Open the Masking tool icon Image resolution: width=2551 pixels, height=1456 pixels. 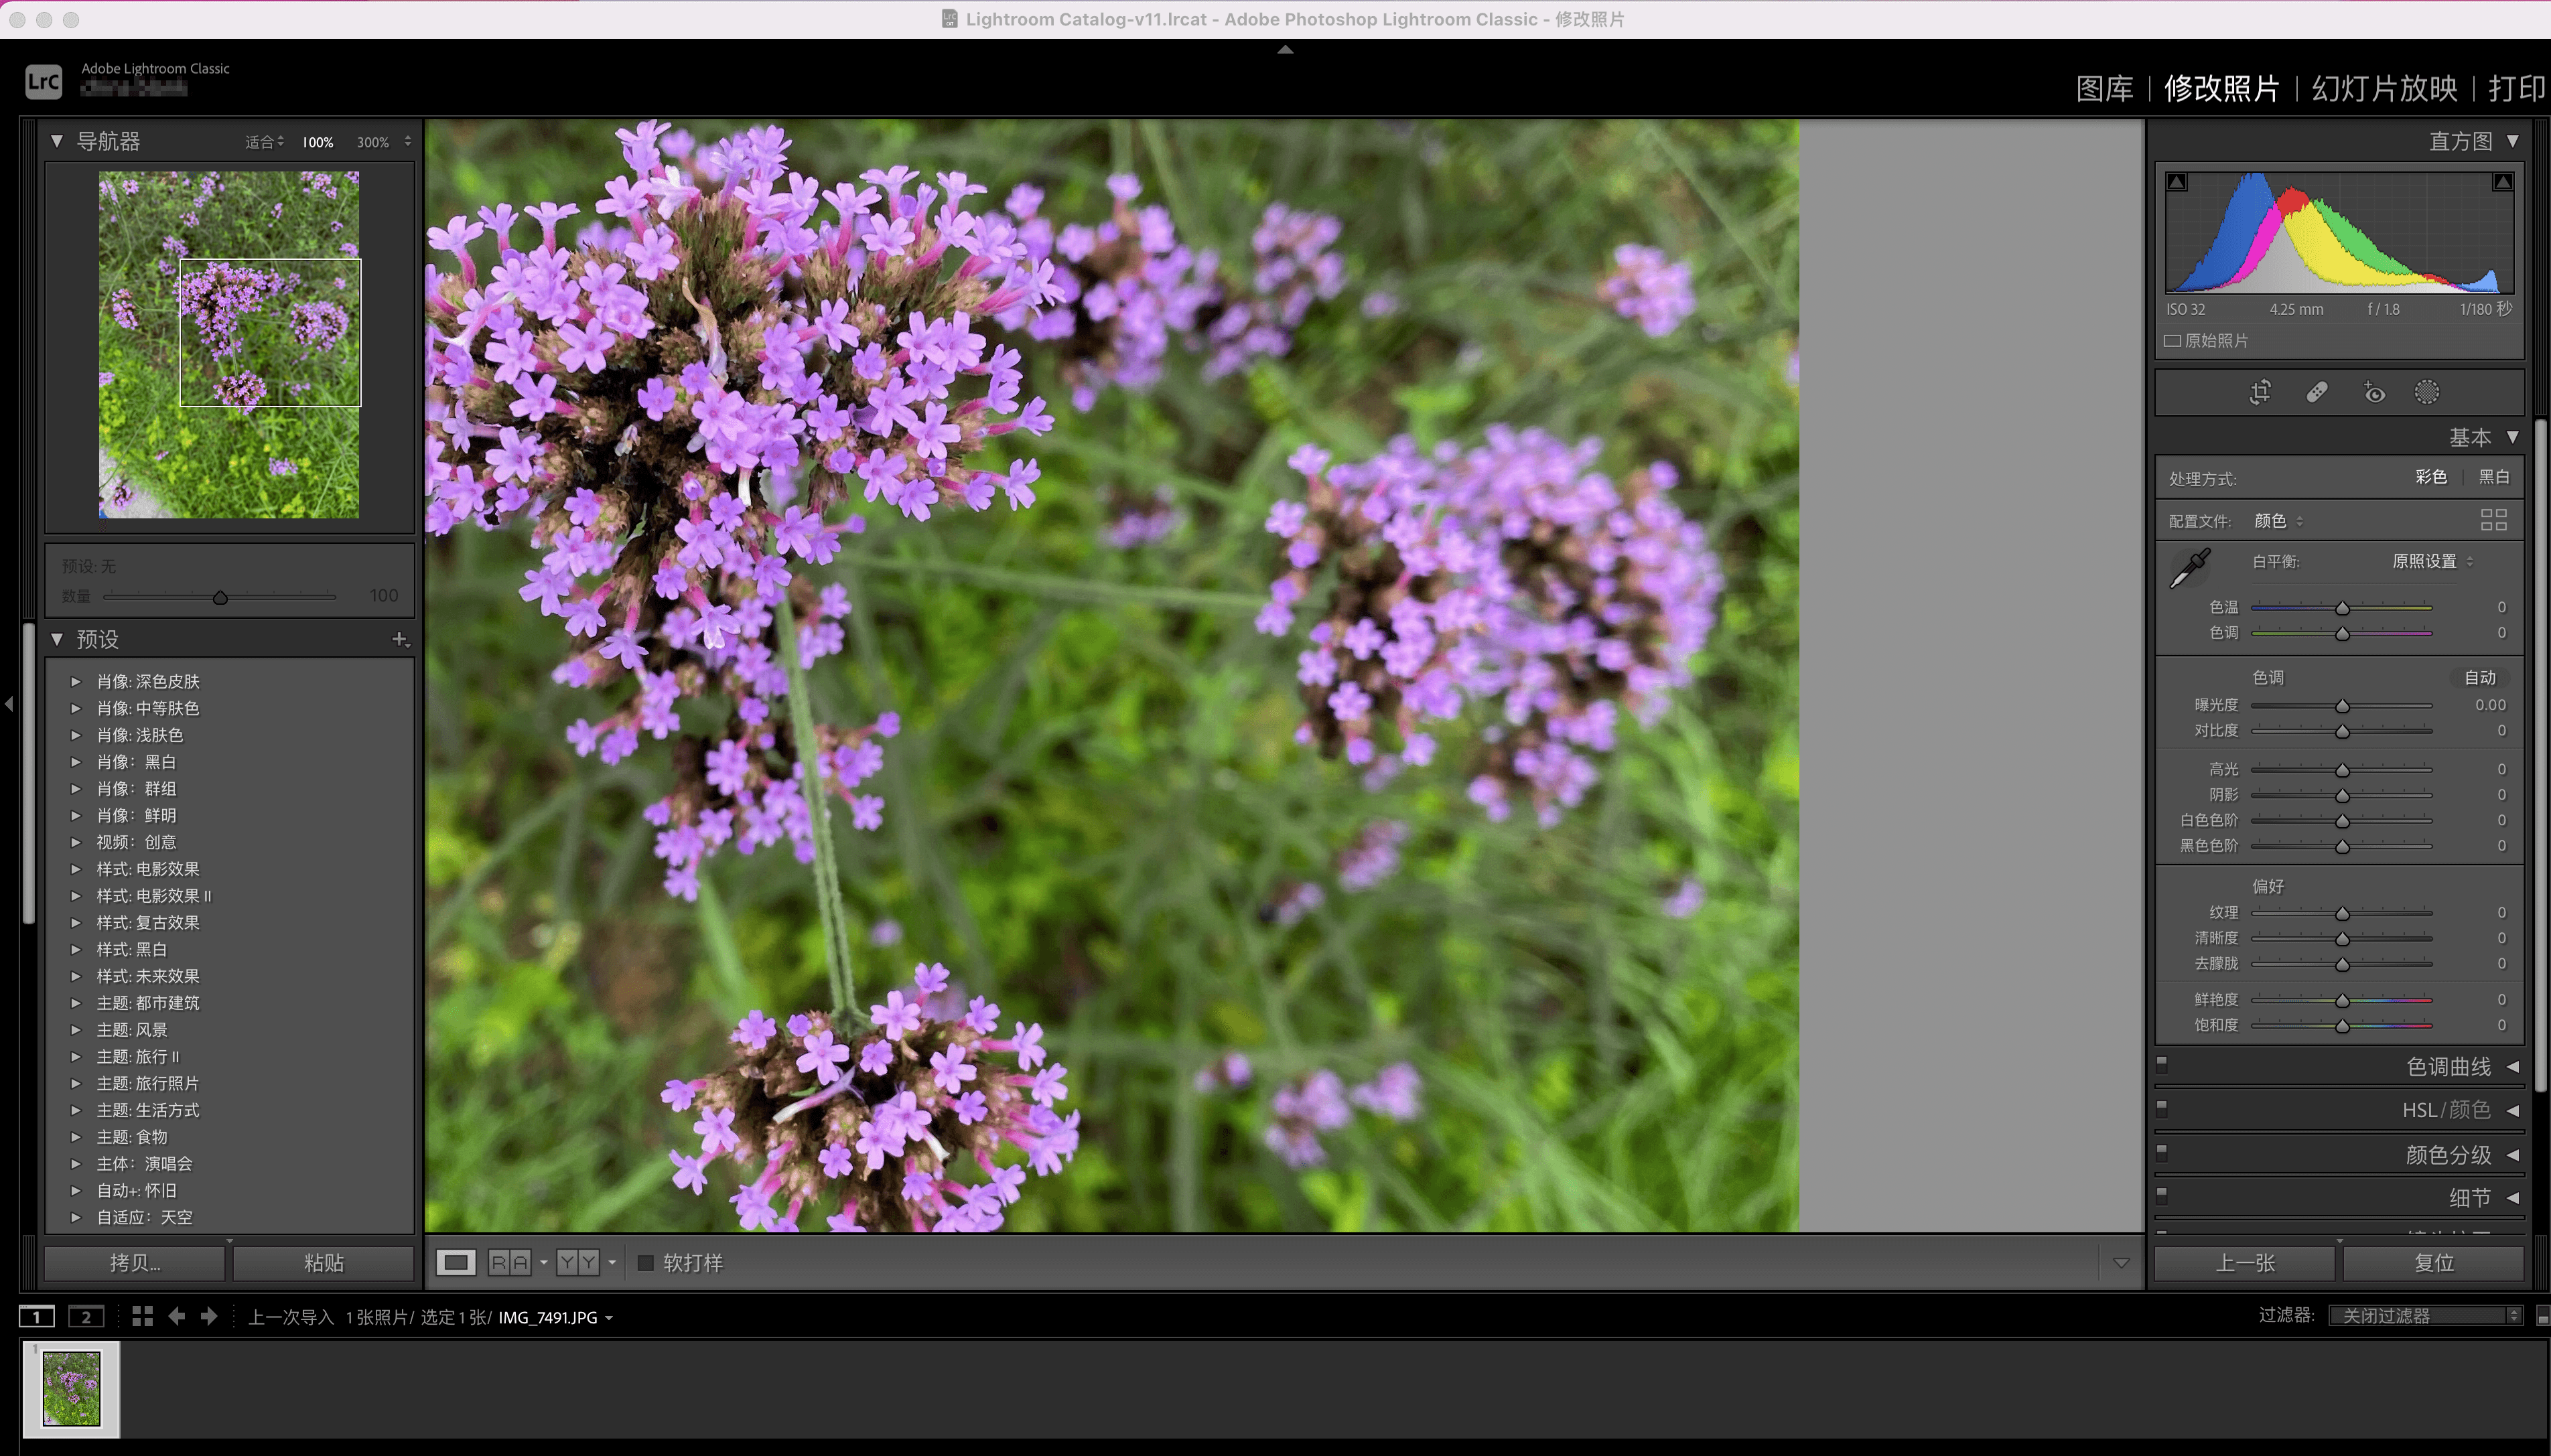click(x=2427, y=392)
